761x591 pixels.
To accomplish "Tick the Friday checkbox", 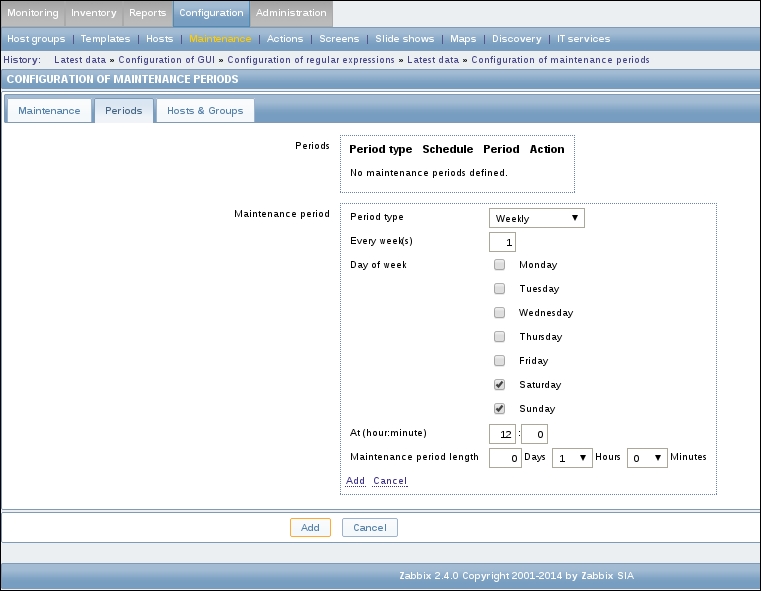I will 499,361.
